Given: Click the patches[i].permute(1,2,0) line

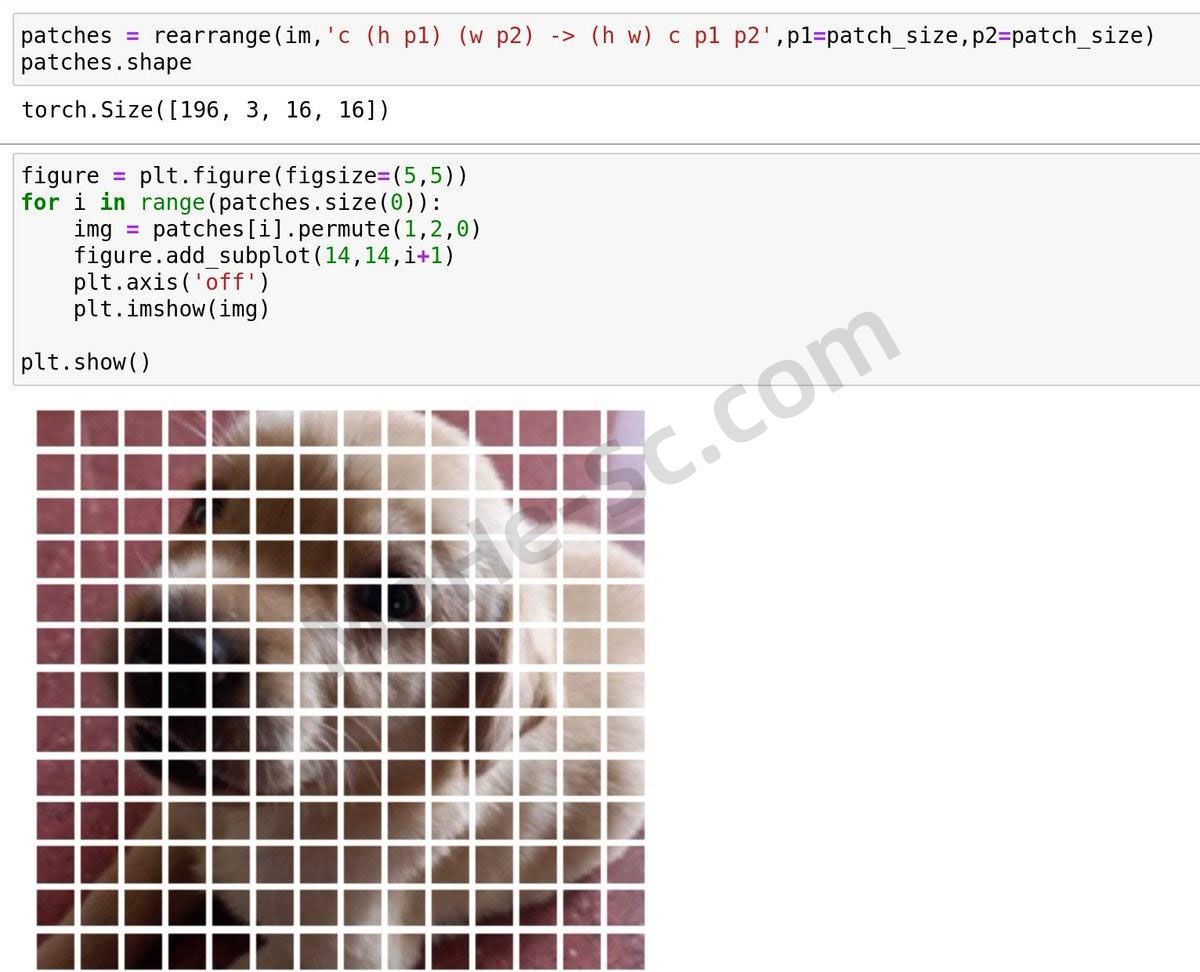Looking at the screenshot, I should (277, 229).
